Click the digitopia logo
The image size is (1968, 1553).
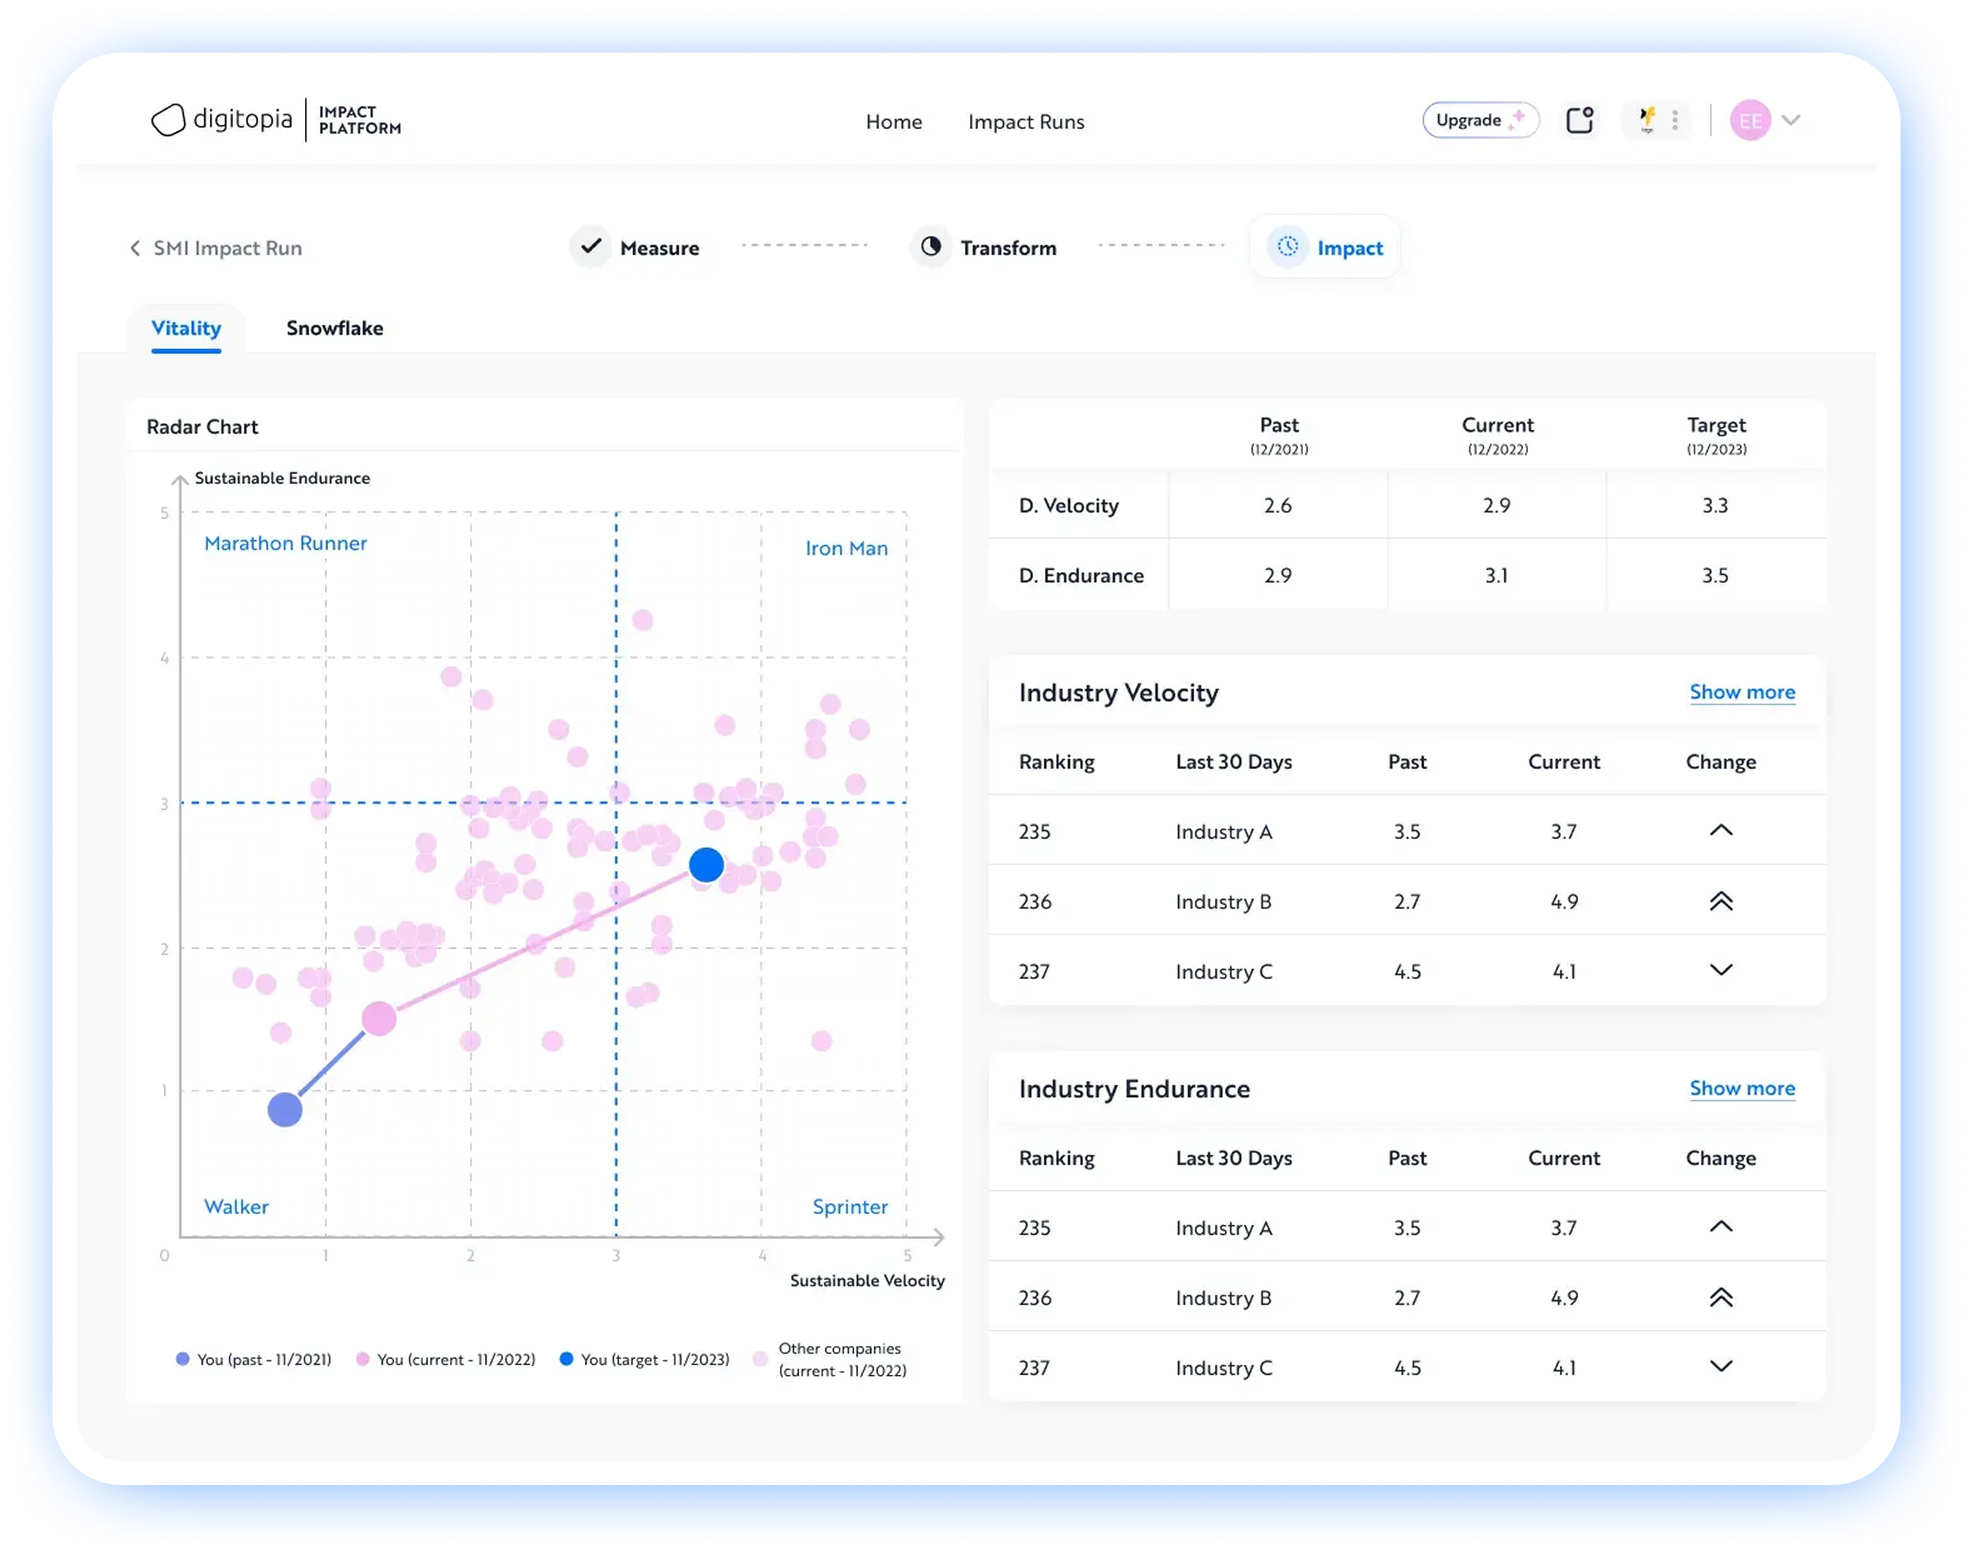pos(275,120)
